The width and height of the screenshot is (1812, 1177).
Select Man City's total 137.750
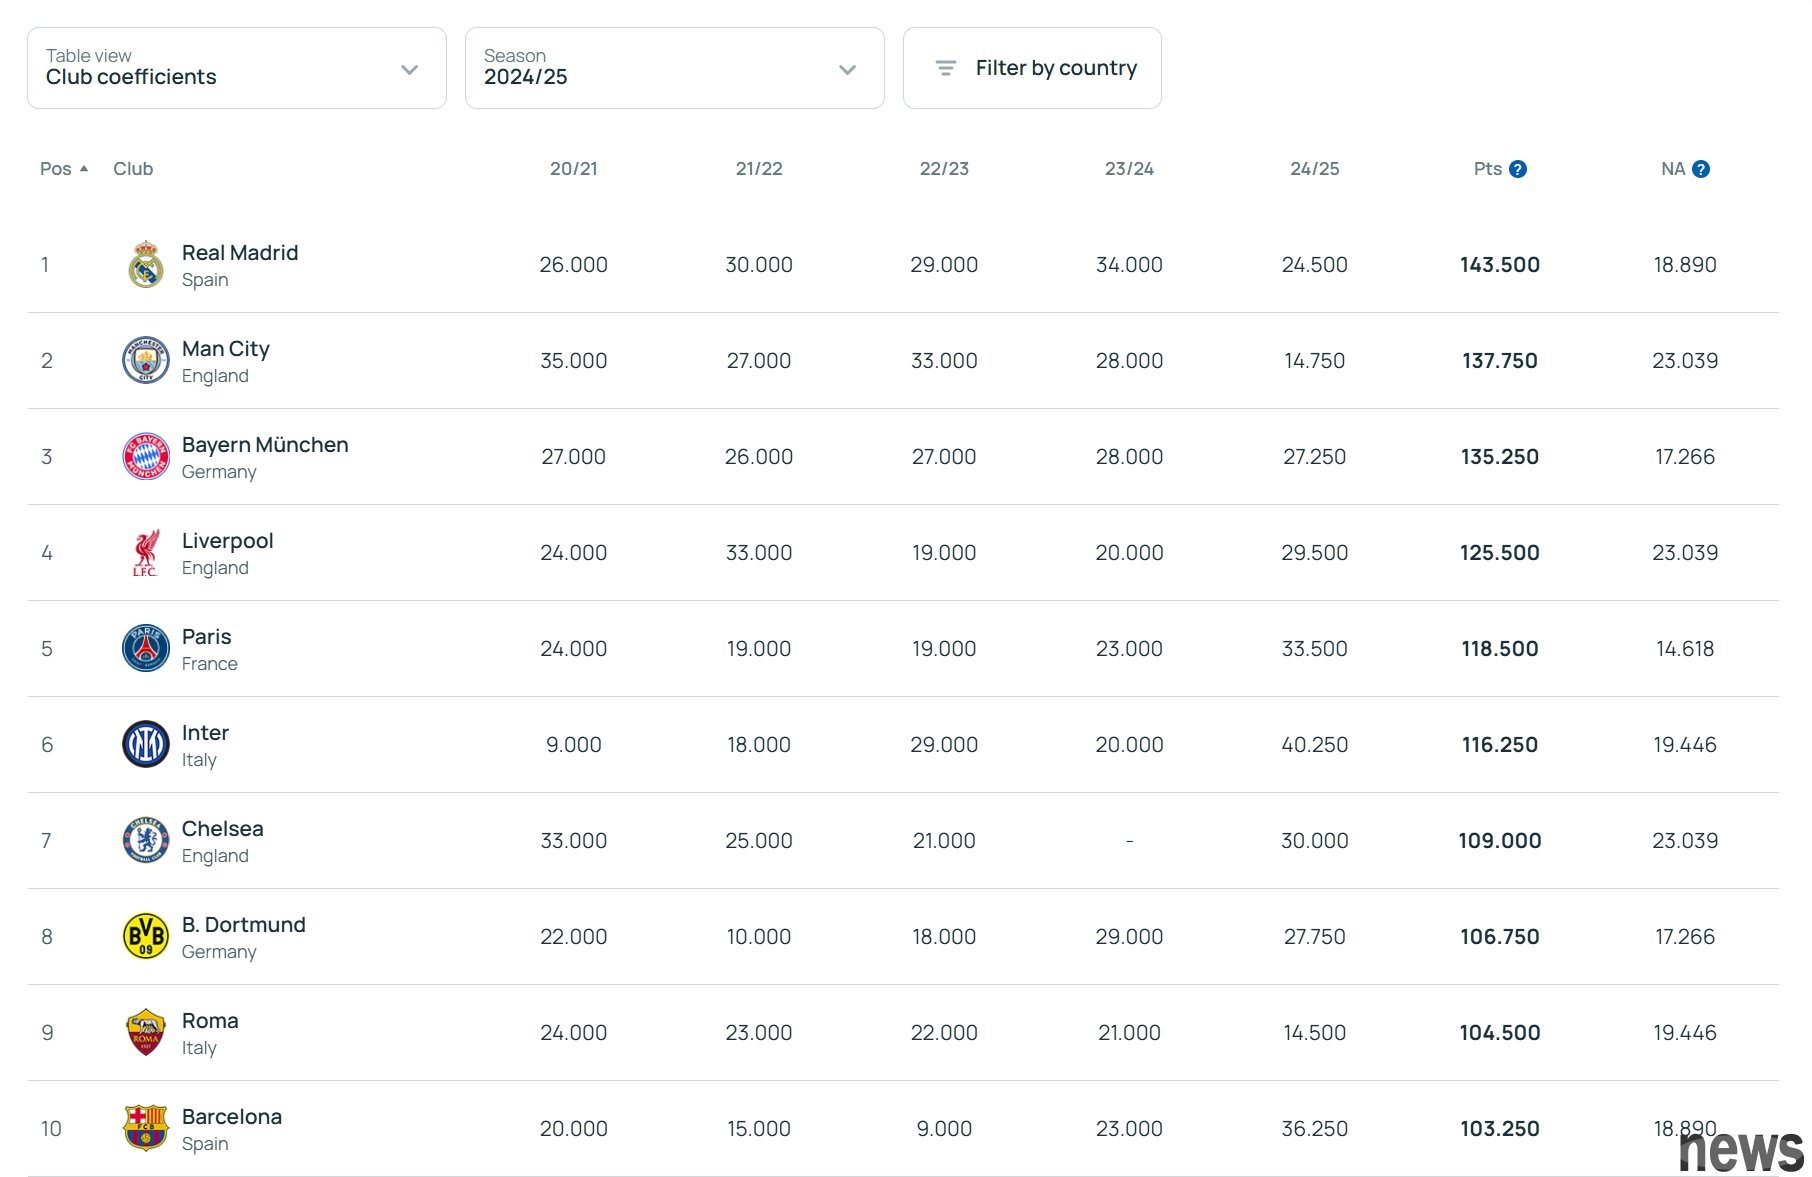click(x=1500, y=361)
